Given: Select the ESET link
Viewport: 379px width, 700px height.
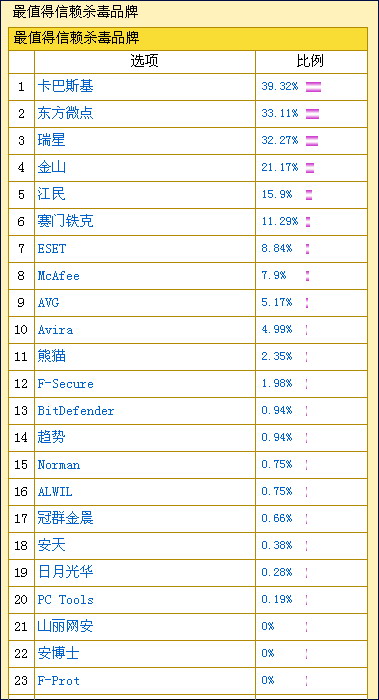Looking at the screenshot, I should tap(51, 249).
